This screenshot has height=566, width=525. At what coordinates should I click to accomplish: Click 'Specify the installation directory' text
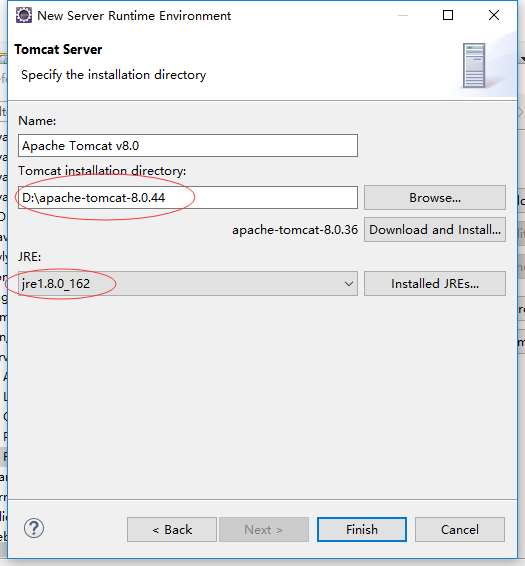tap(114, 75)
